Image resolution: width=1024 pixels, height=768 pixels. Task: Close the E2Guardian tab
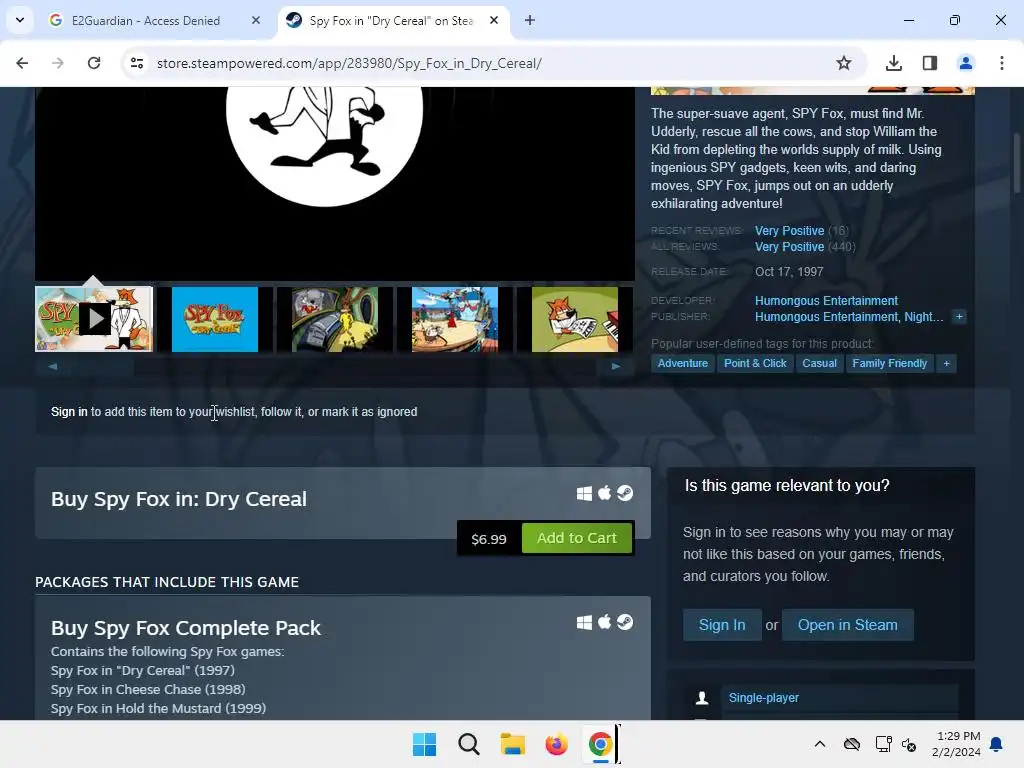pos(256,20)
